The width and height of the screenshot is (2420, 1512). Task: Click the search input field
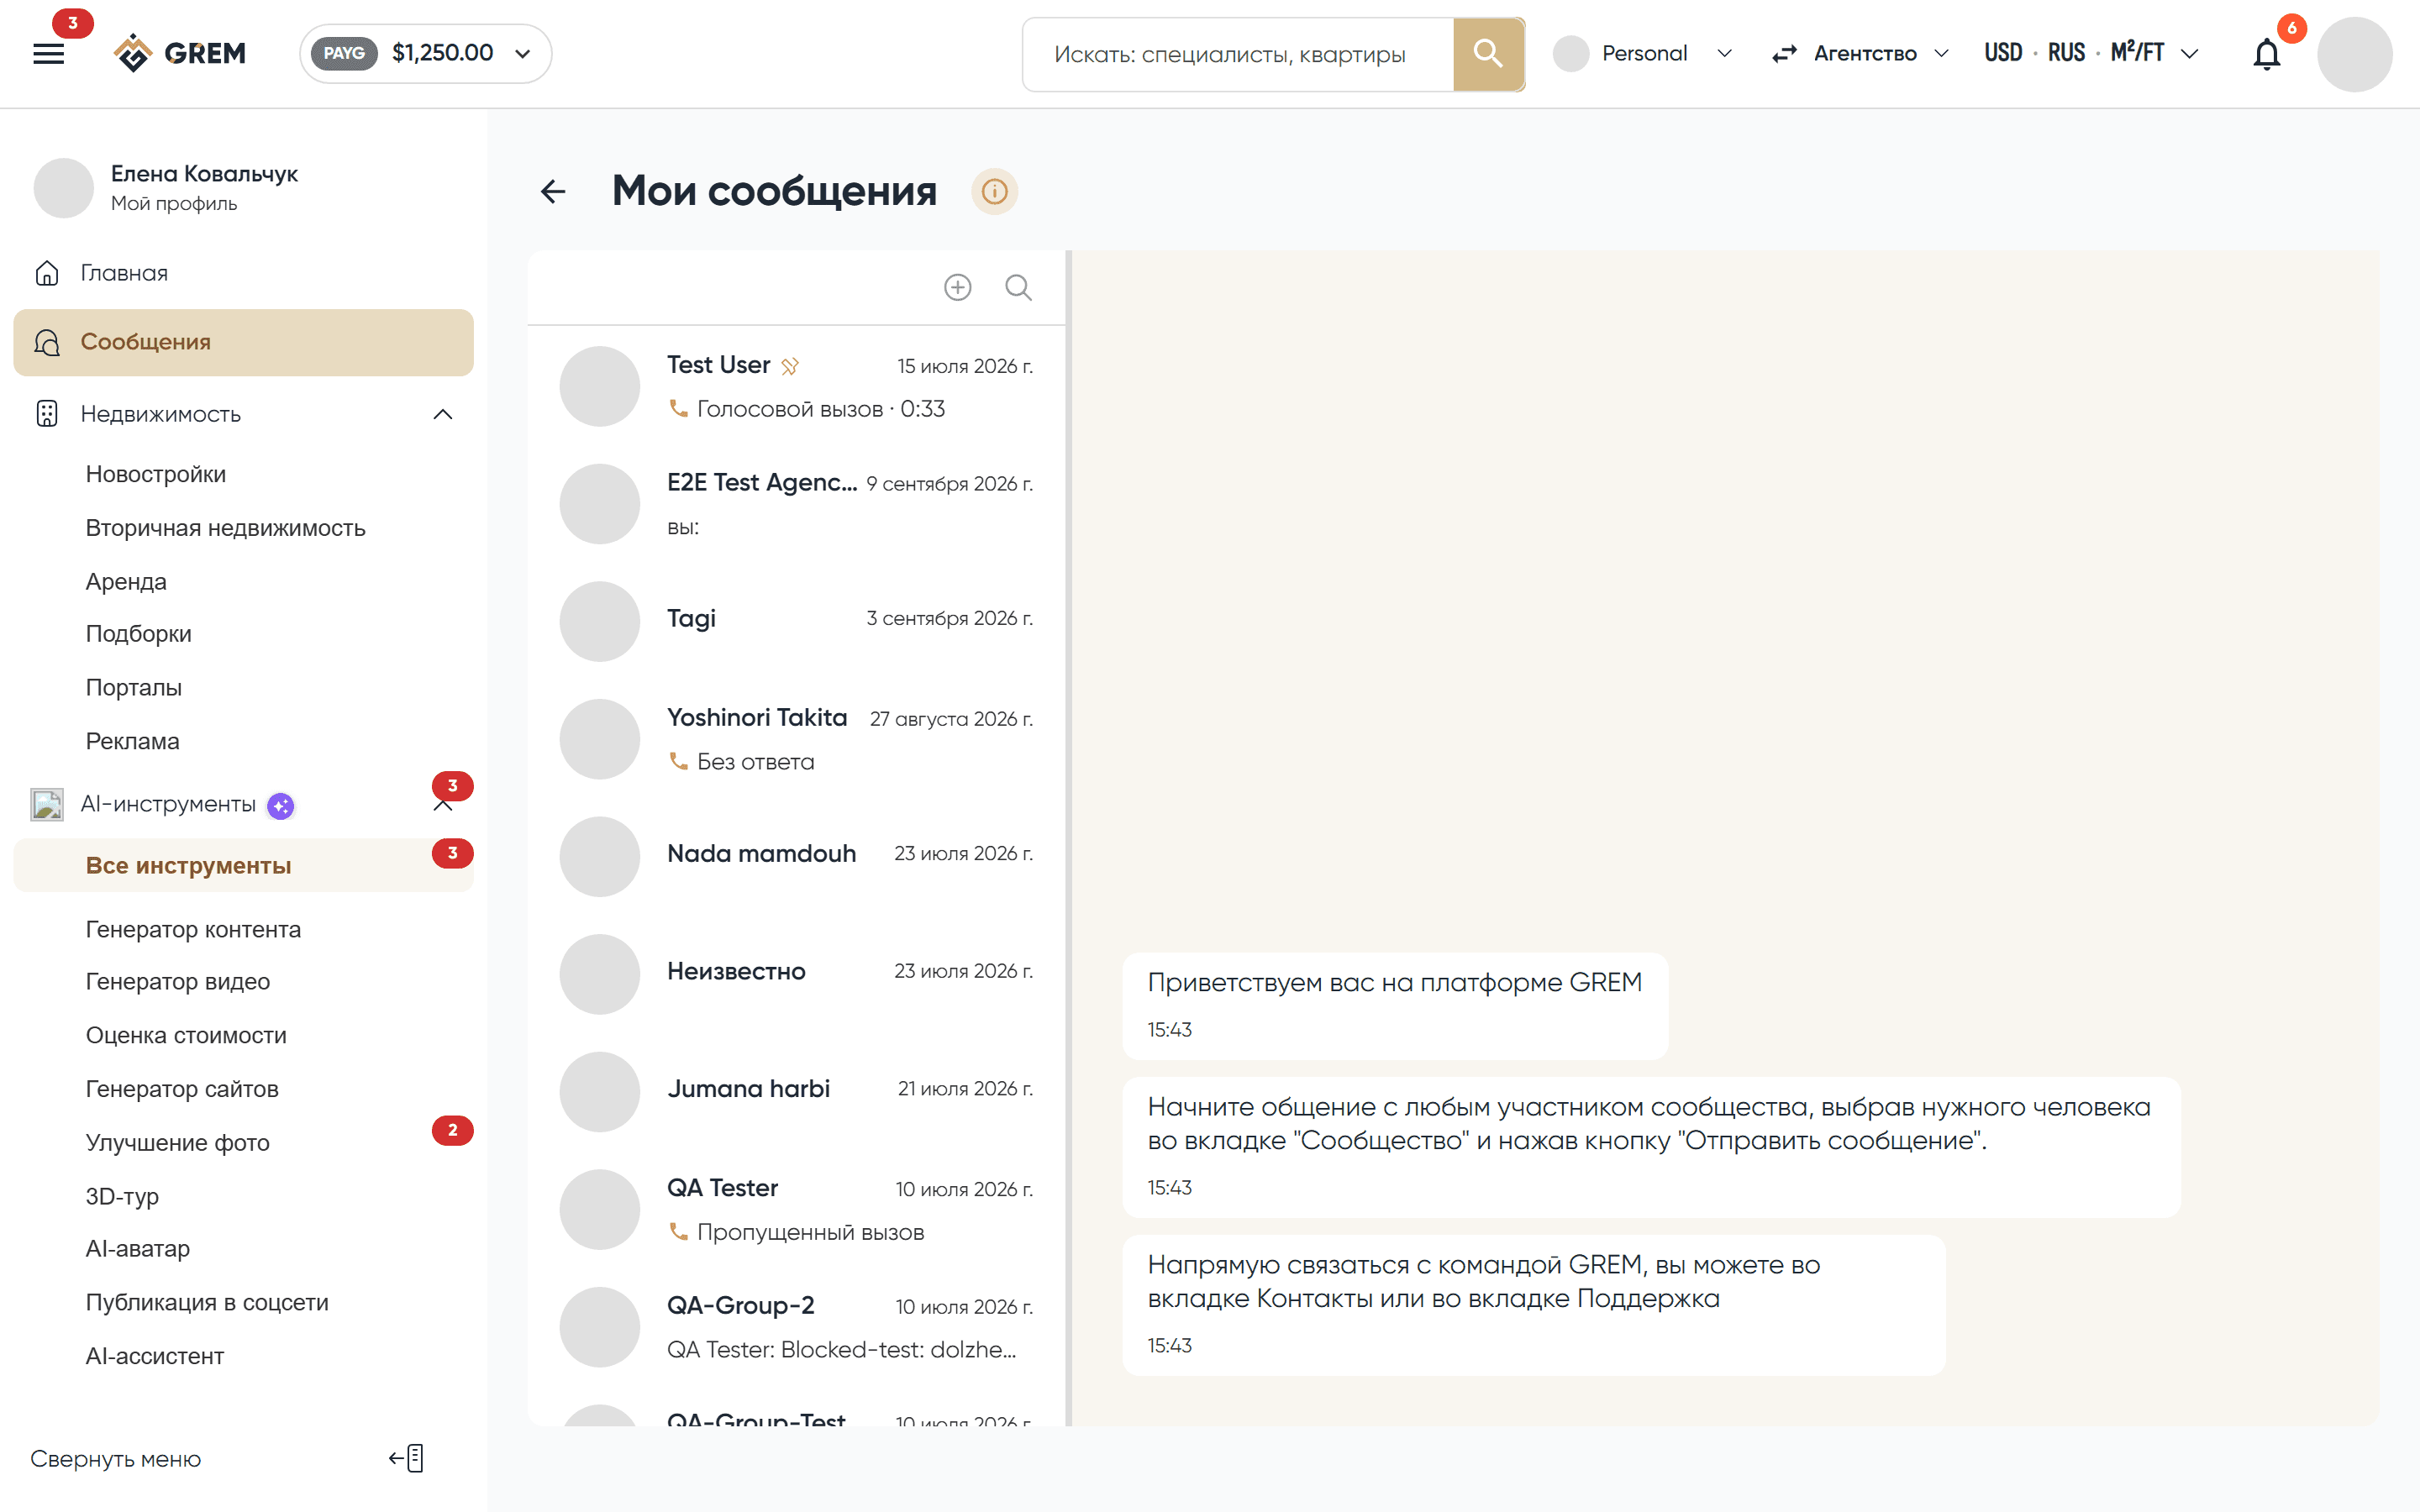point(1238,54)
